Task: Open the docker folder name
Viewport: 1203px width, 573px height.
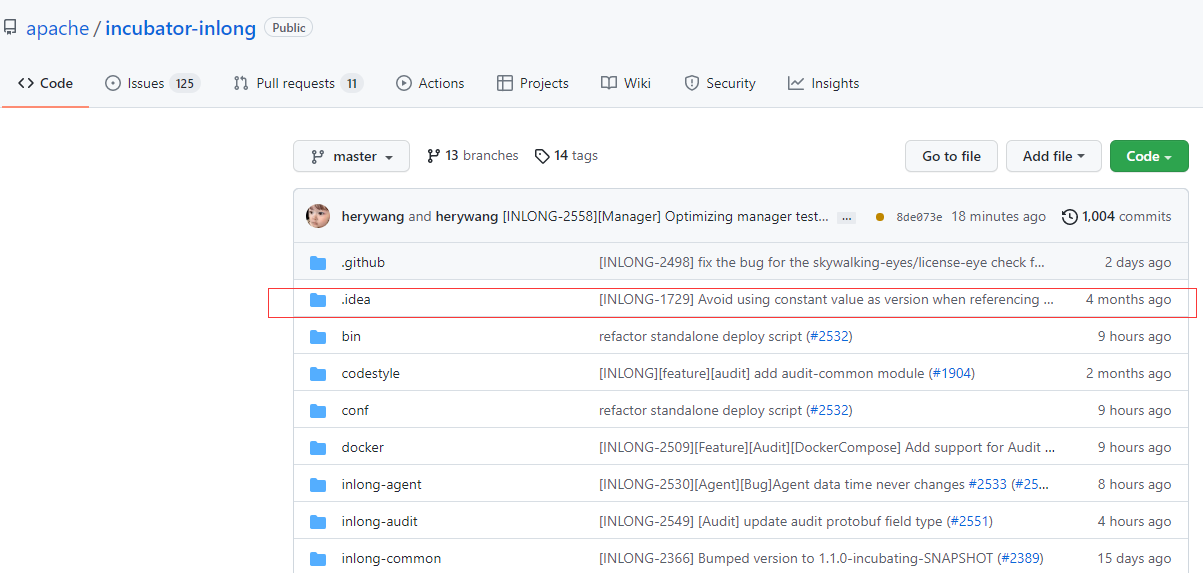Action: pos(363,448)
